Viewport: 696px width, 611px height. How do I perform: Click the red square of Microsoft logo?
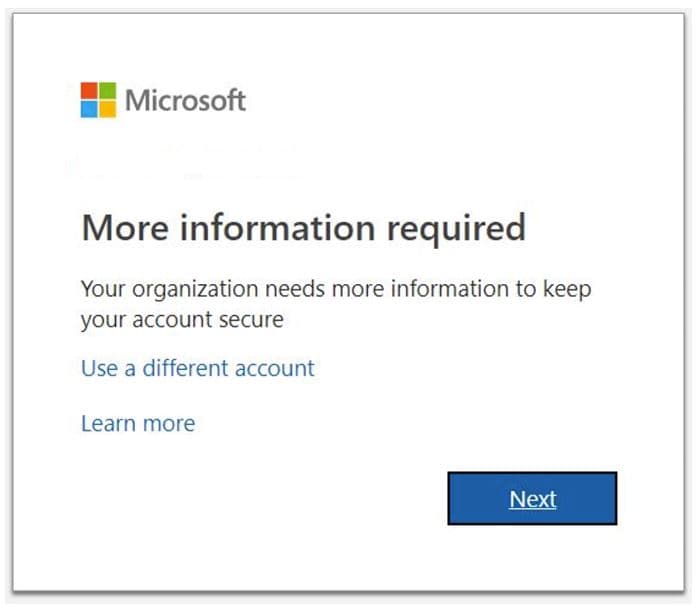pos(89,90)
